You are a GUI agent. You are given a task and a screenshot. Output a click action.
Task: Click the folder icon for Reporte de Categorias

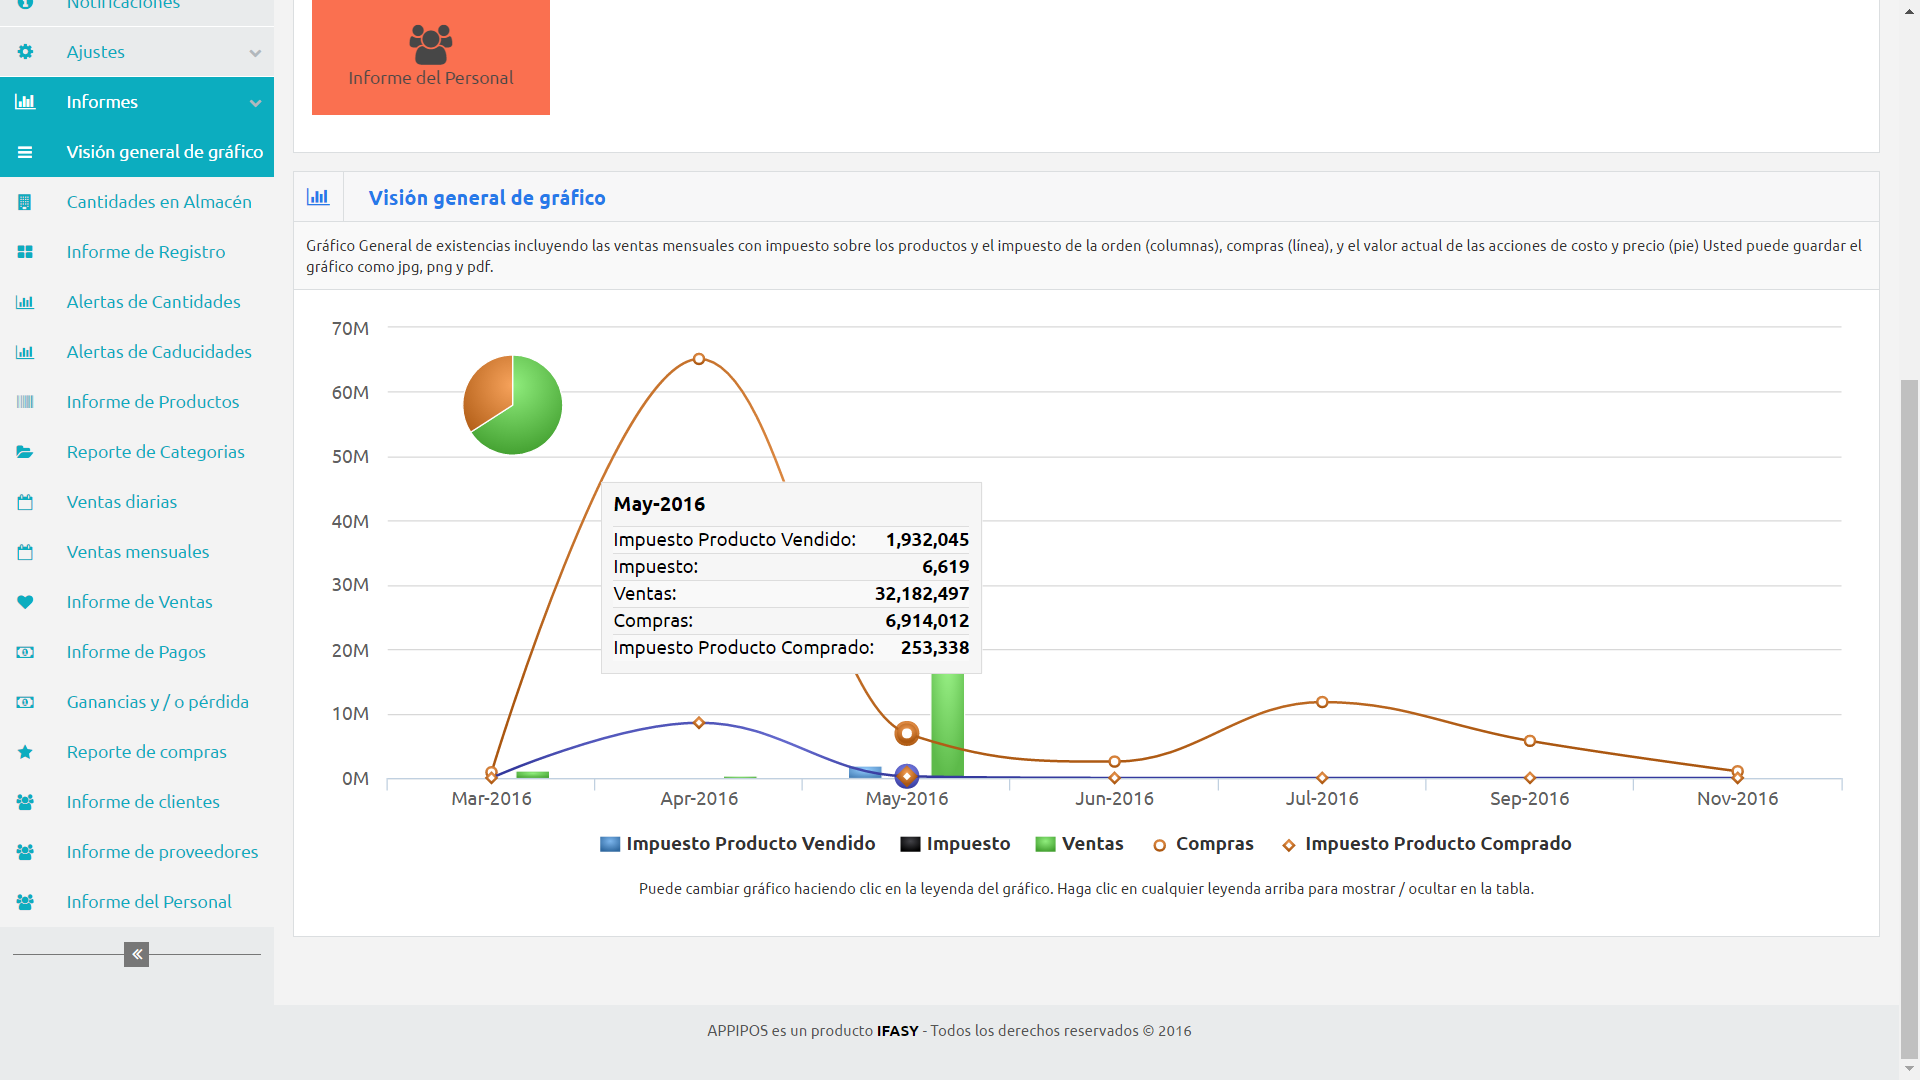pos(25,452)
